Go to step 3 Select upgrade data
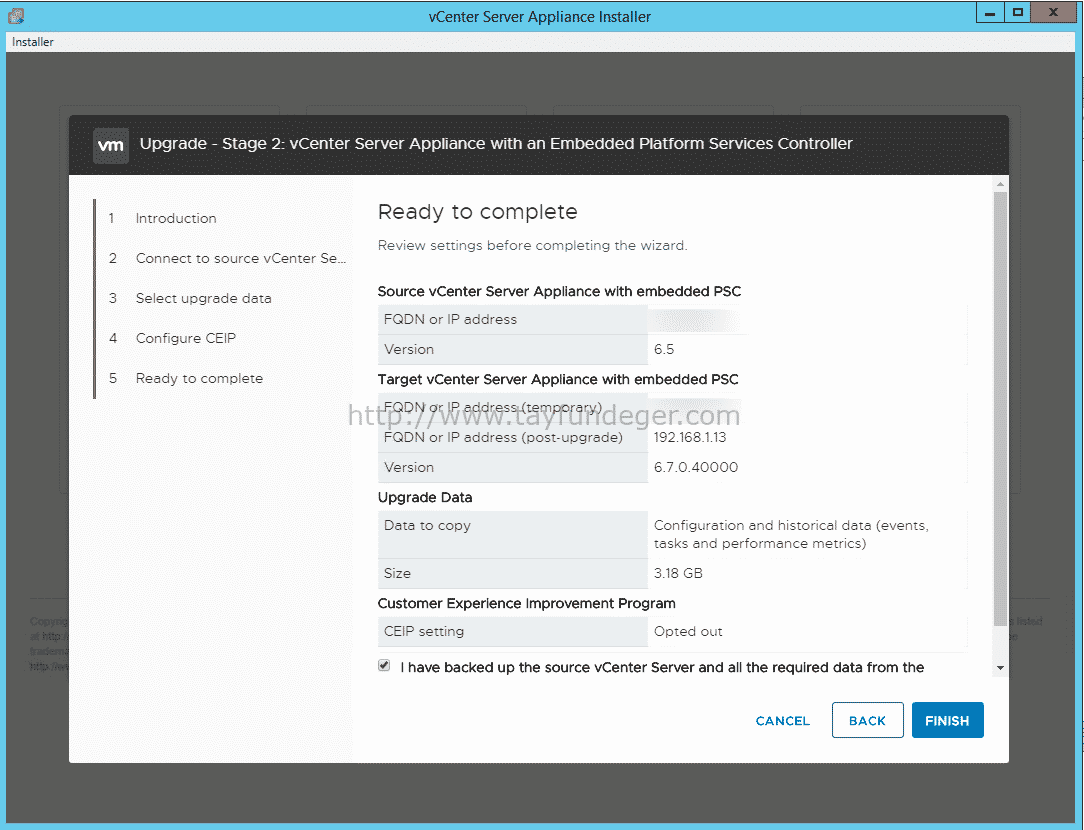The image size is (1084, 830). click(x=203, y=299)
